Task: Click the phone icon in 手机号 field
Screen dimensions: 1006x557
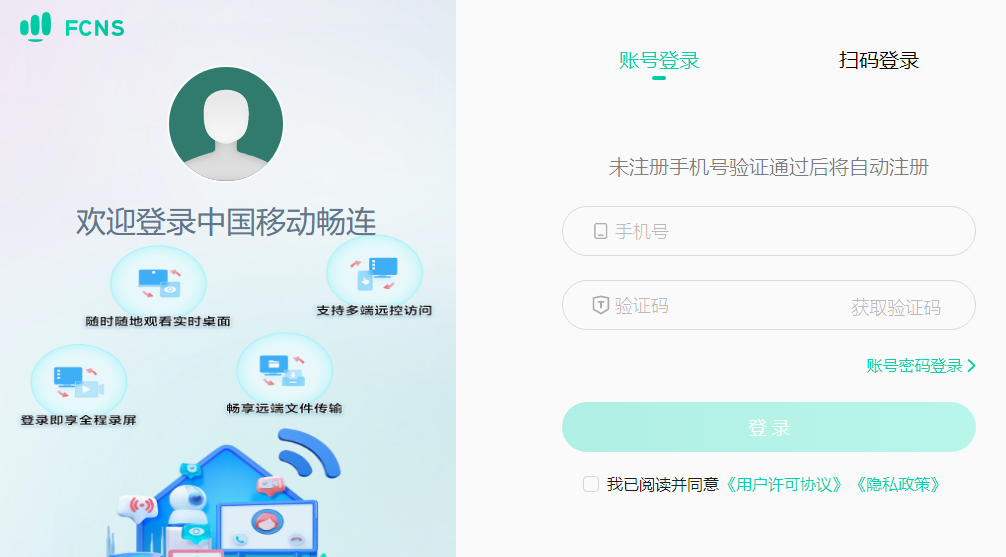Action: point(601,231)
